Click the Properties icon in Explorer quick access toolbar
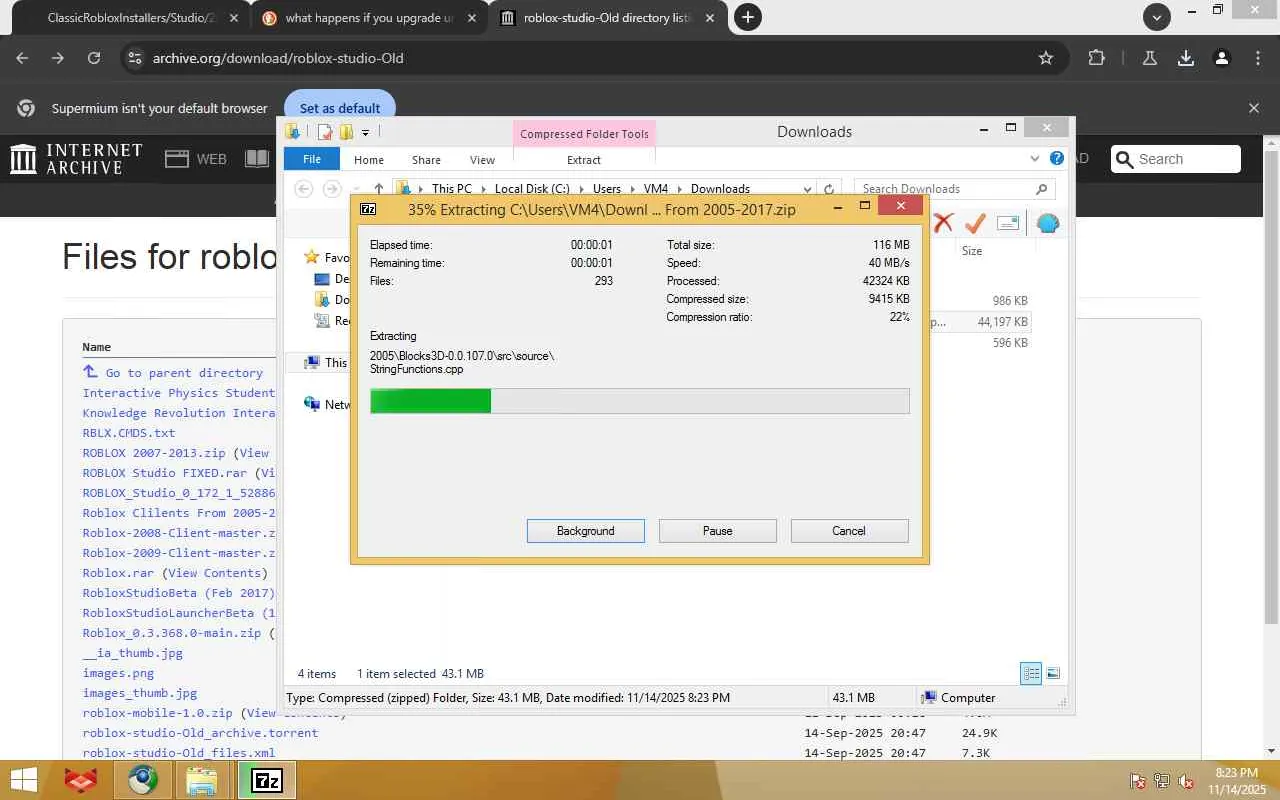Image resolution: width=1280 pixels, height=800 pixels. [x=325, y=132]
